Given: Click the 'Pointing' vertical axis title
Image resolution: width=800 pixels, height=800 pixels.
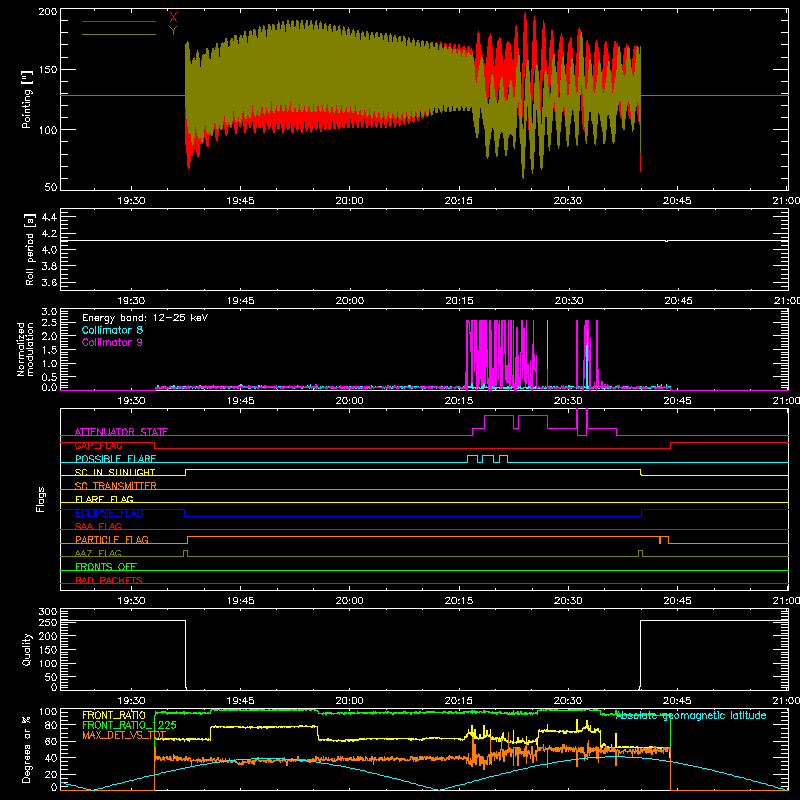Looking at the screenshot, I should pos(27,99).
